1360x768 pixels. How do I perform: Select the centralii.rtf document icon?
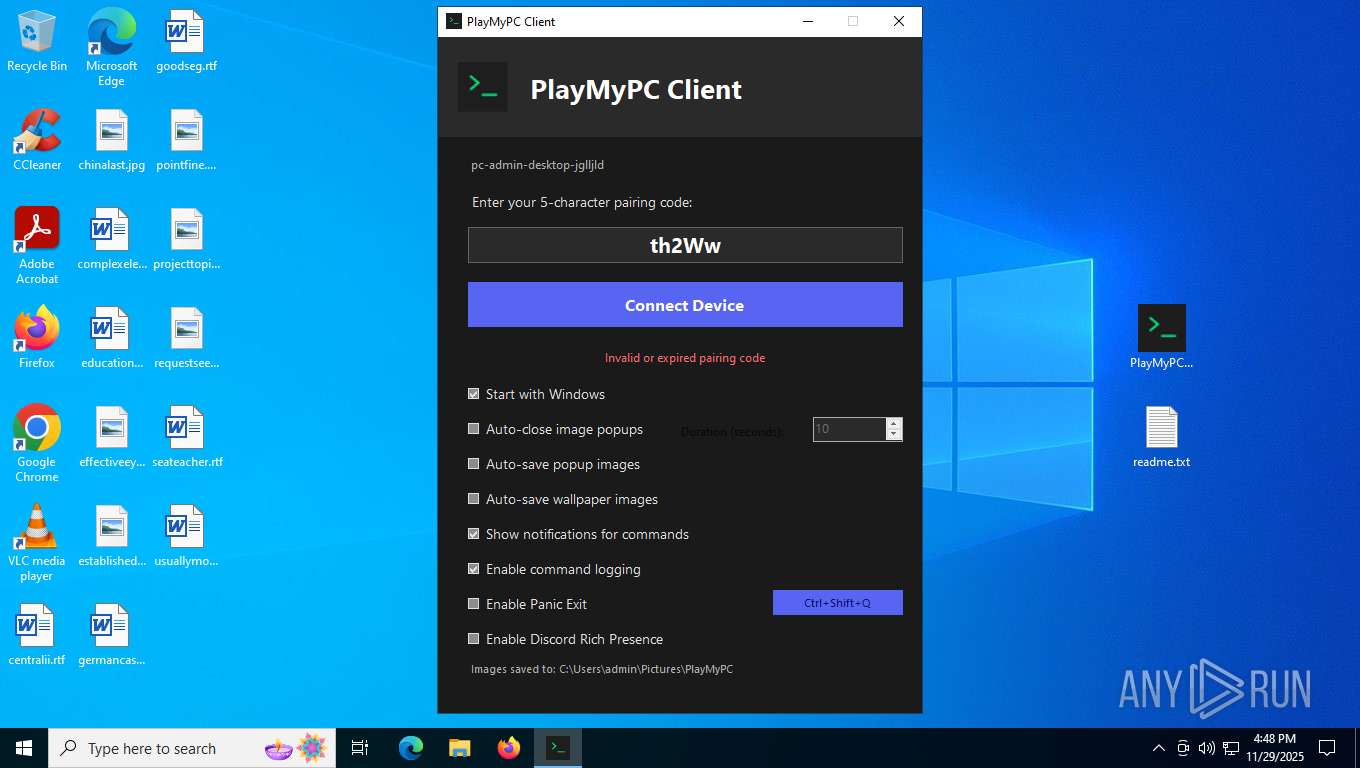click(37, 635)
